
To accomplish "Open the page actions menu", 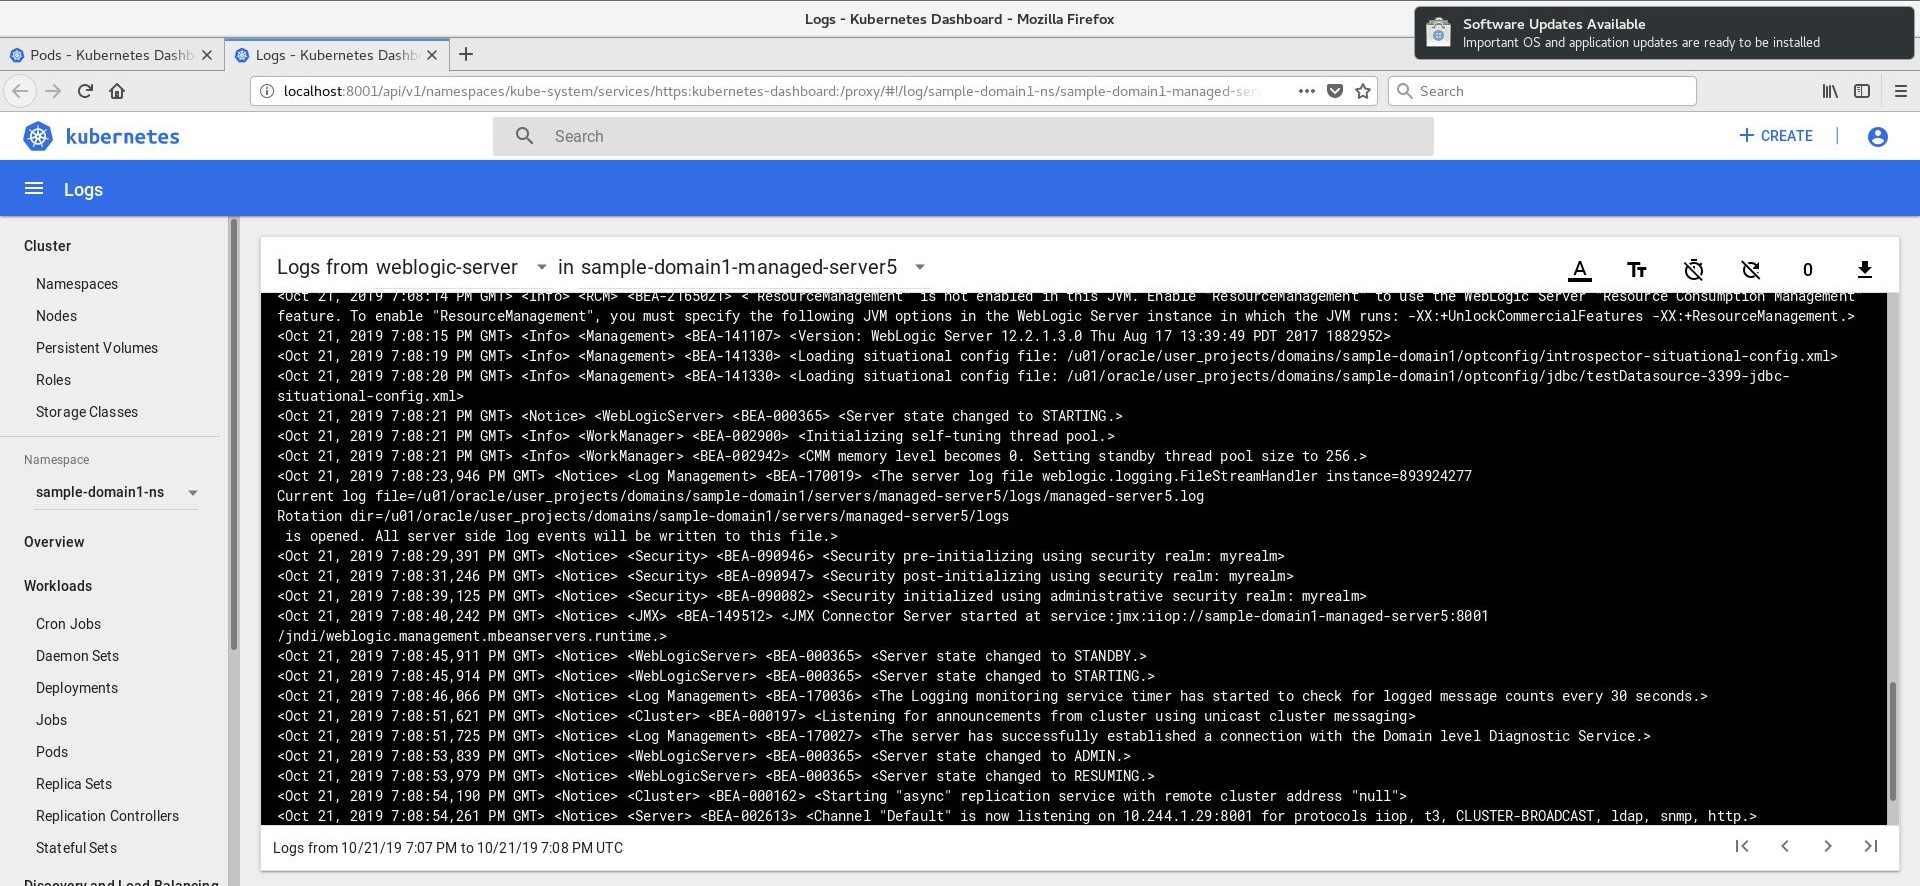I will [x=1306, y=91].
